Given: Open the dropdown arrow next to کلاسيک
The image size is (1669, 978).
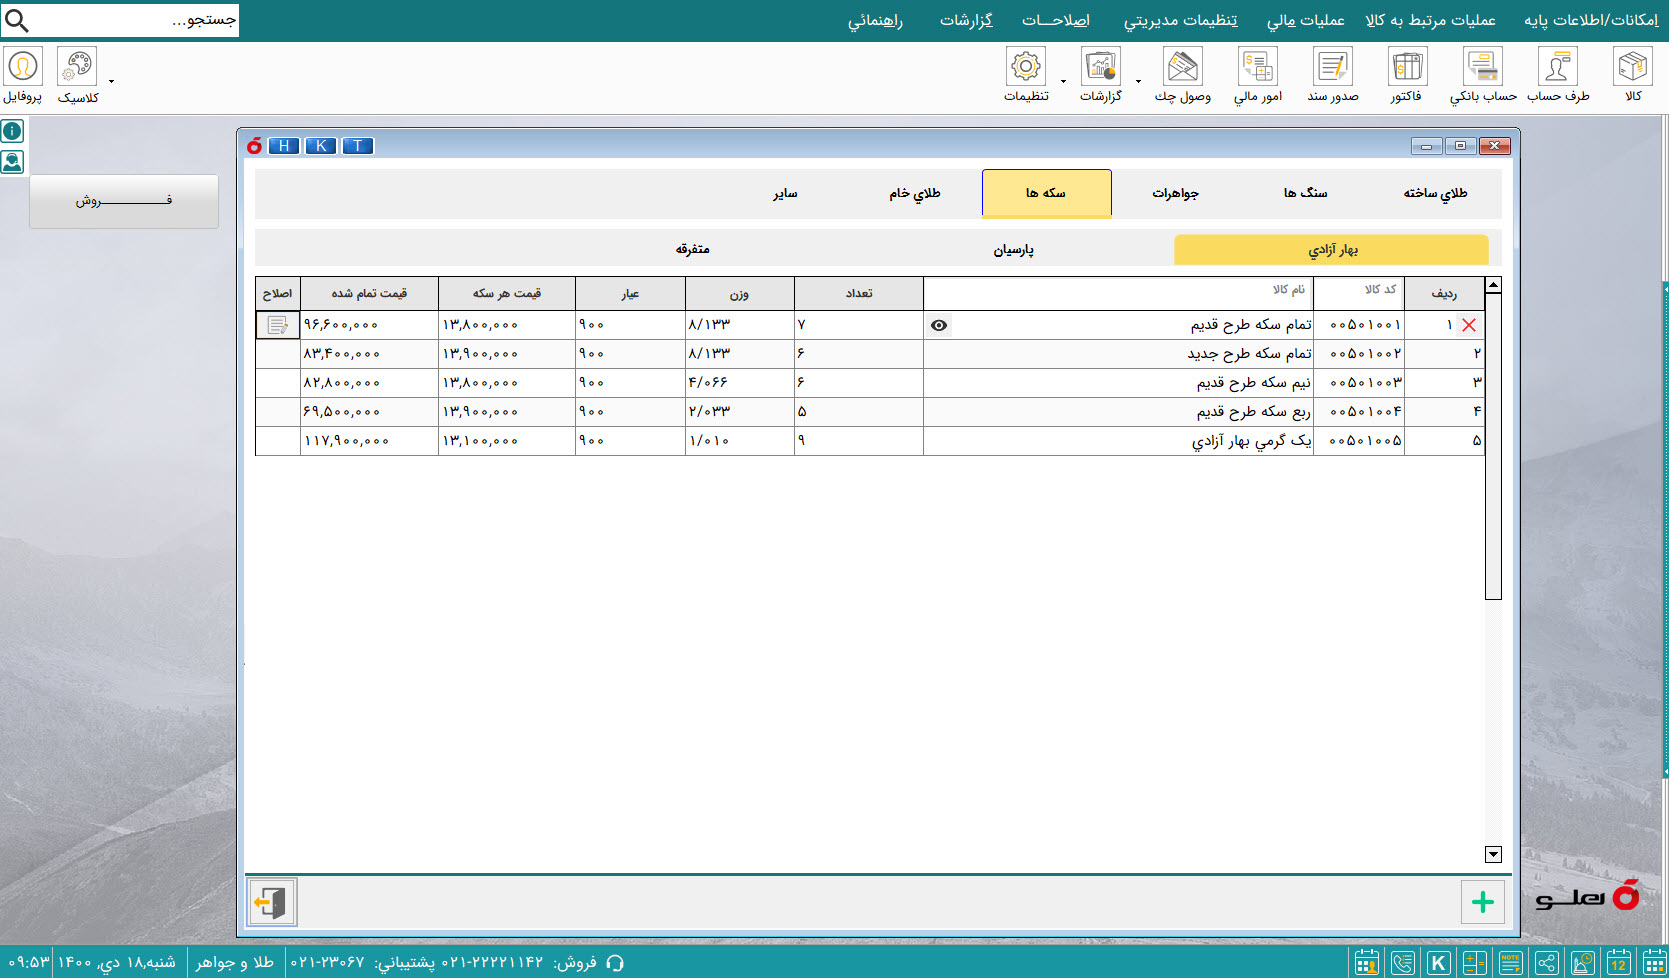Looking at the screenshot, I should point(111,81).
